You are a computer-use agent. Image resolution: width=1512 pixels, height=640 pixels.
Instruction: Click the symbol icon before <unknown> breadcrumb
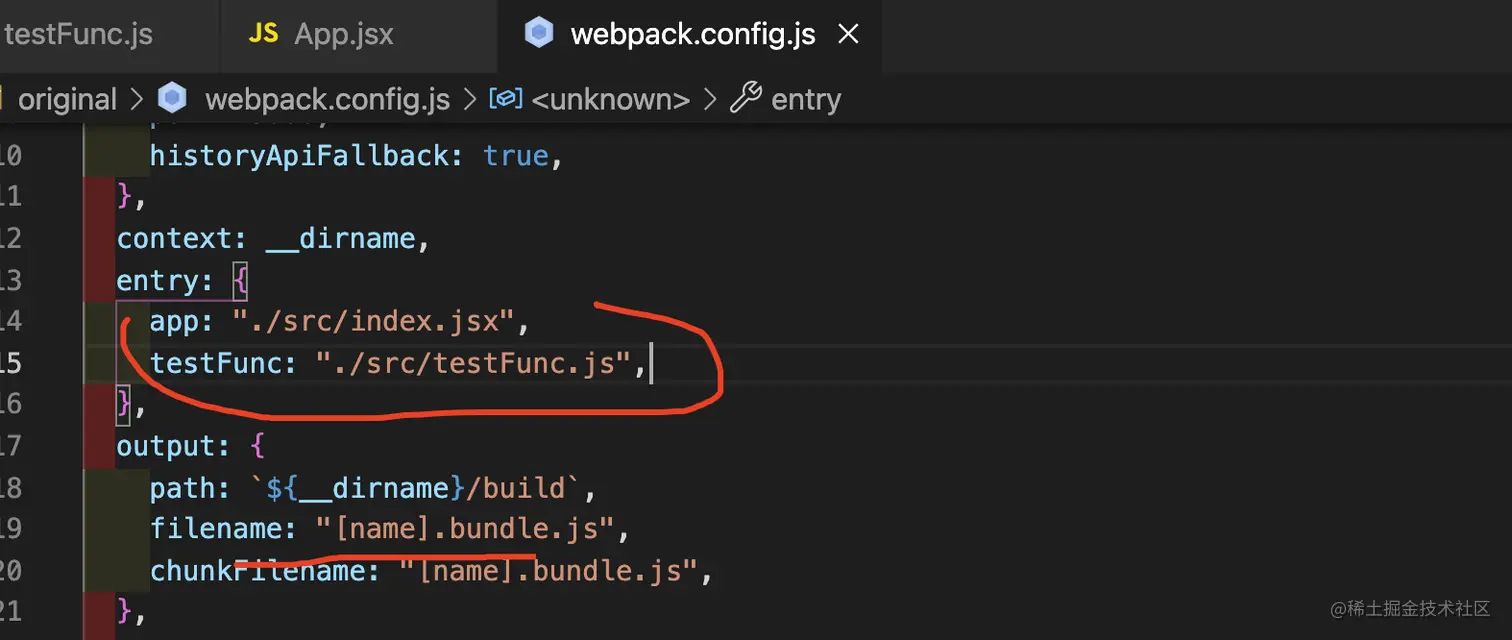click(x=505, y=99)
